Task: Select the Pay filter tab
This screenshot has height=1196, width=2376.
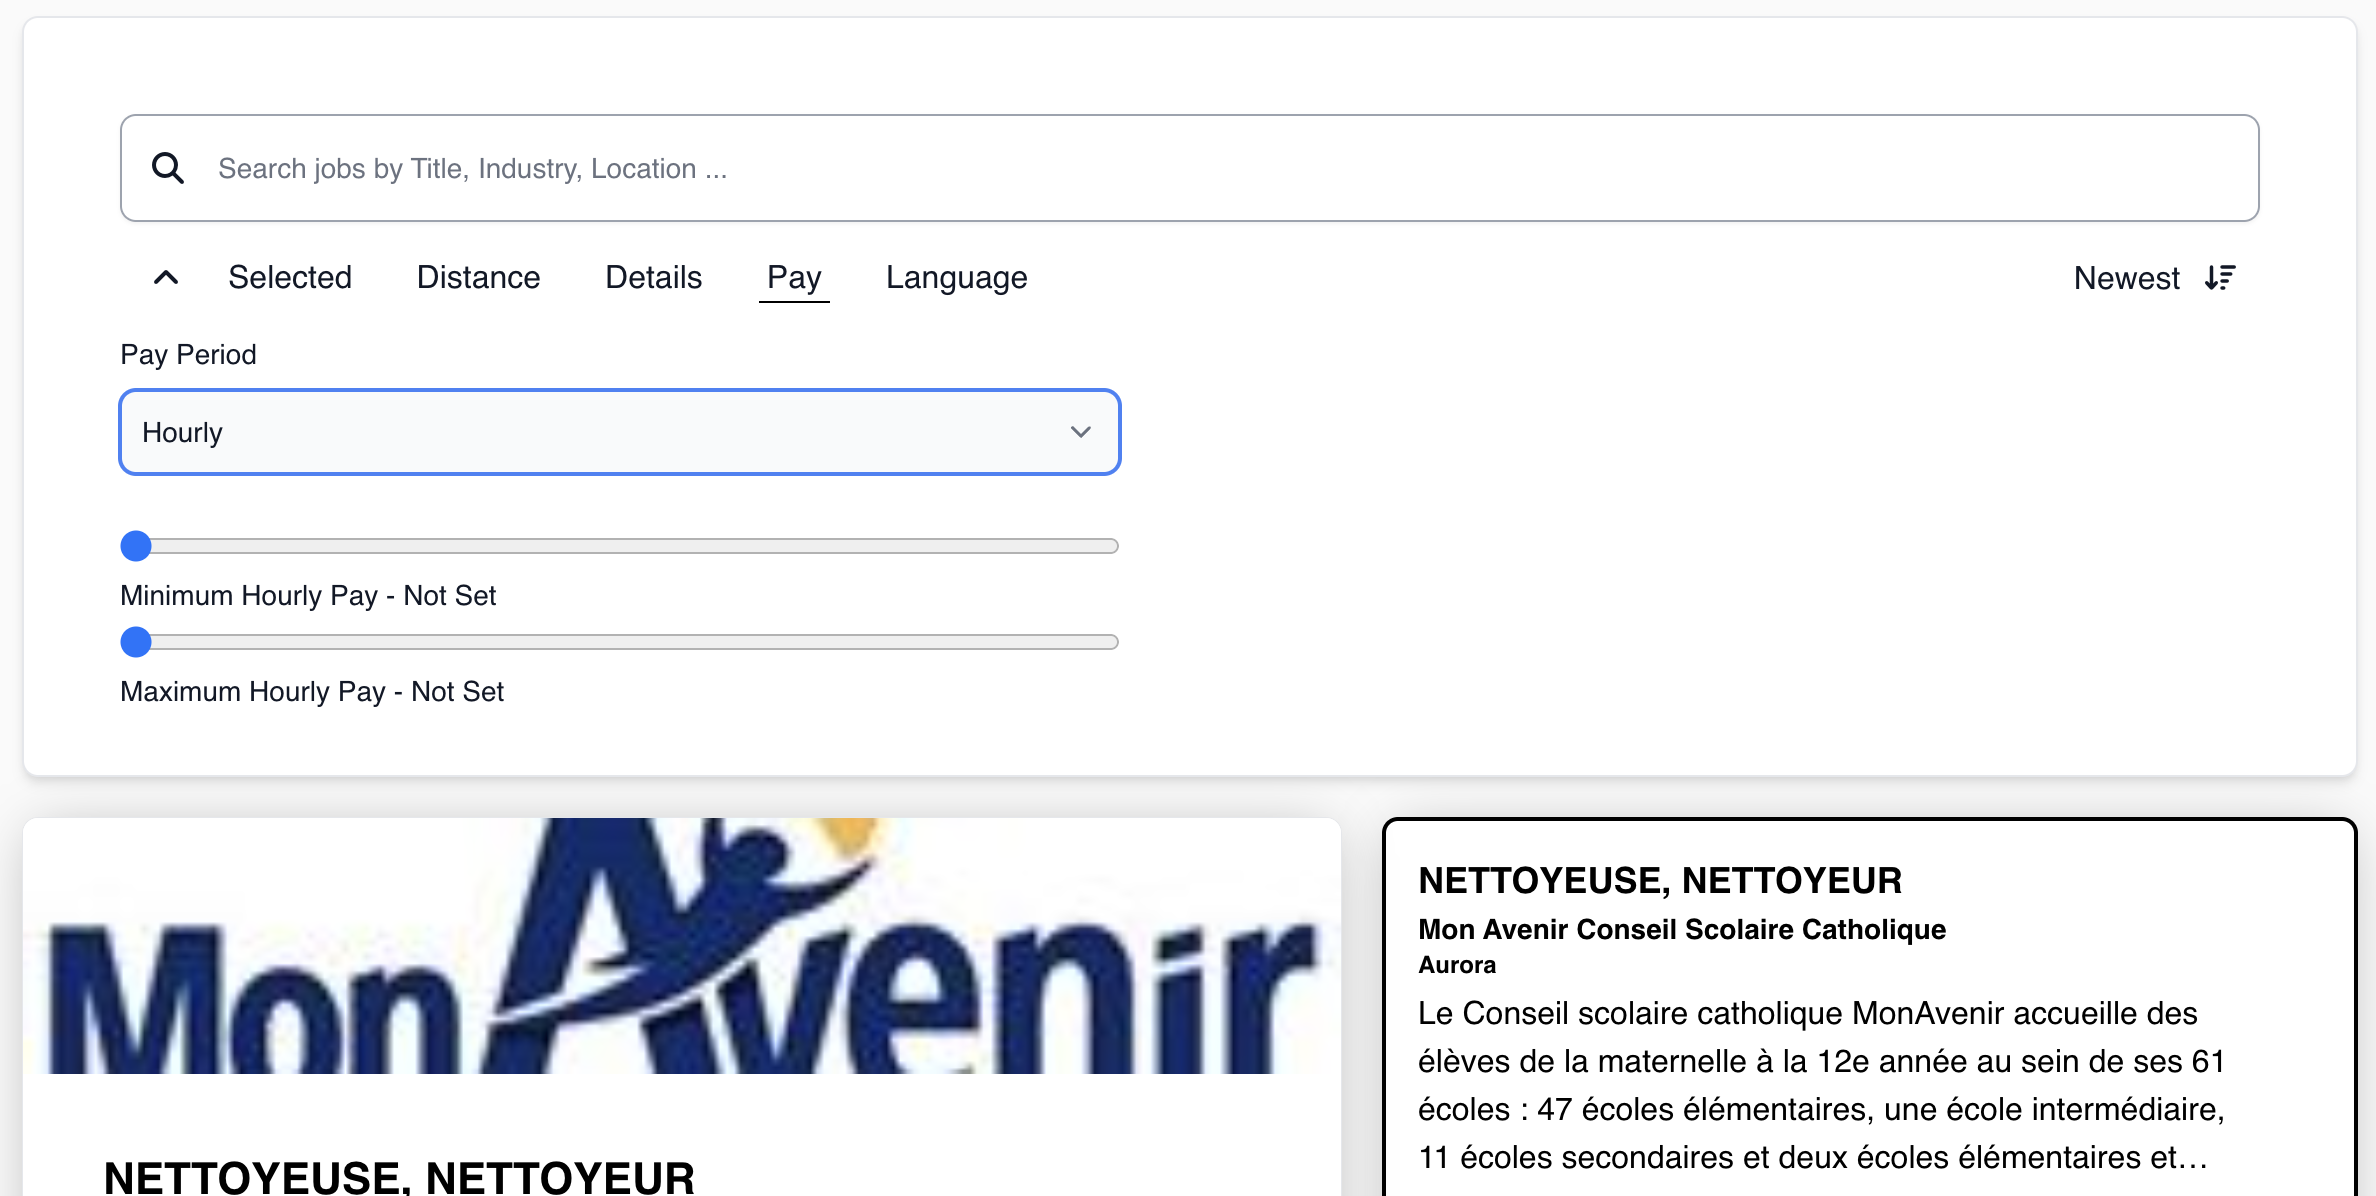Action: point(794,278)
